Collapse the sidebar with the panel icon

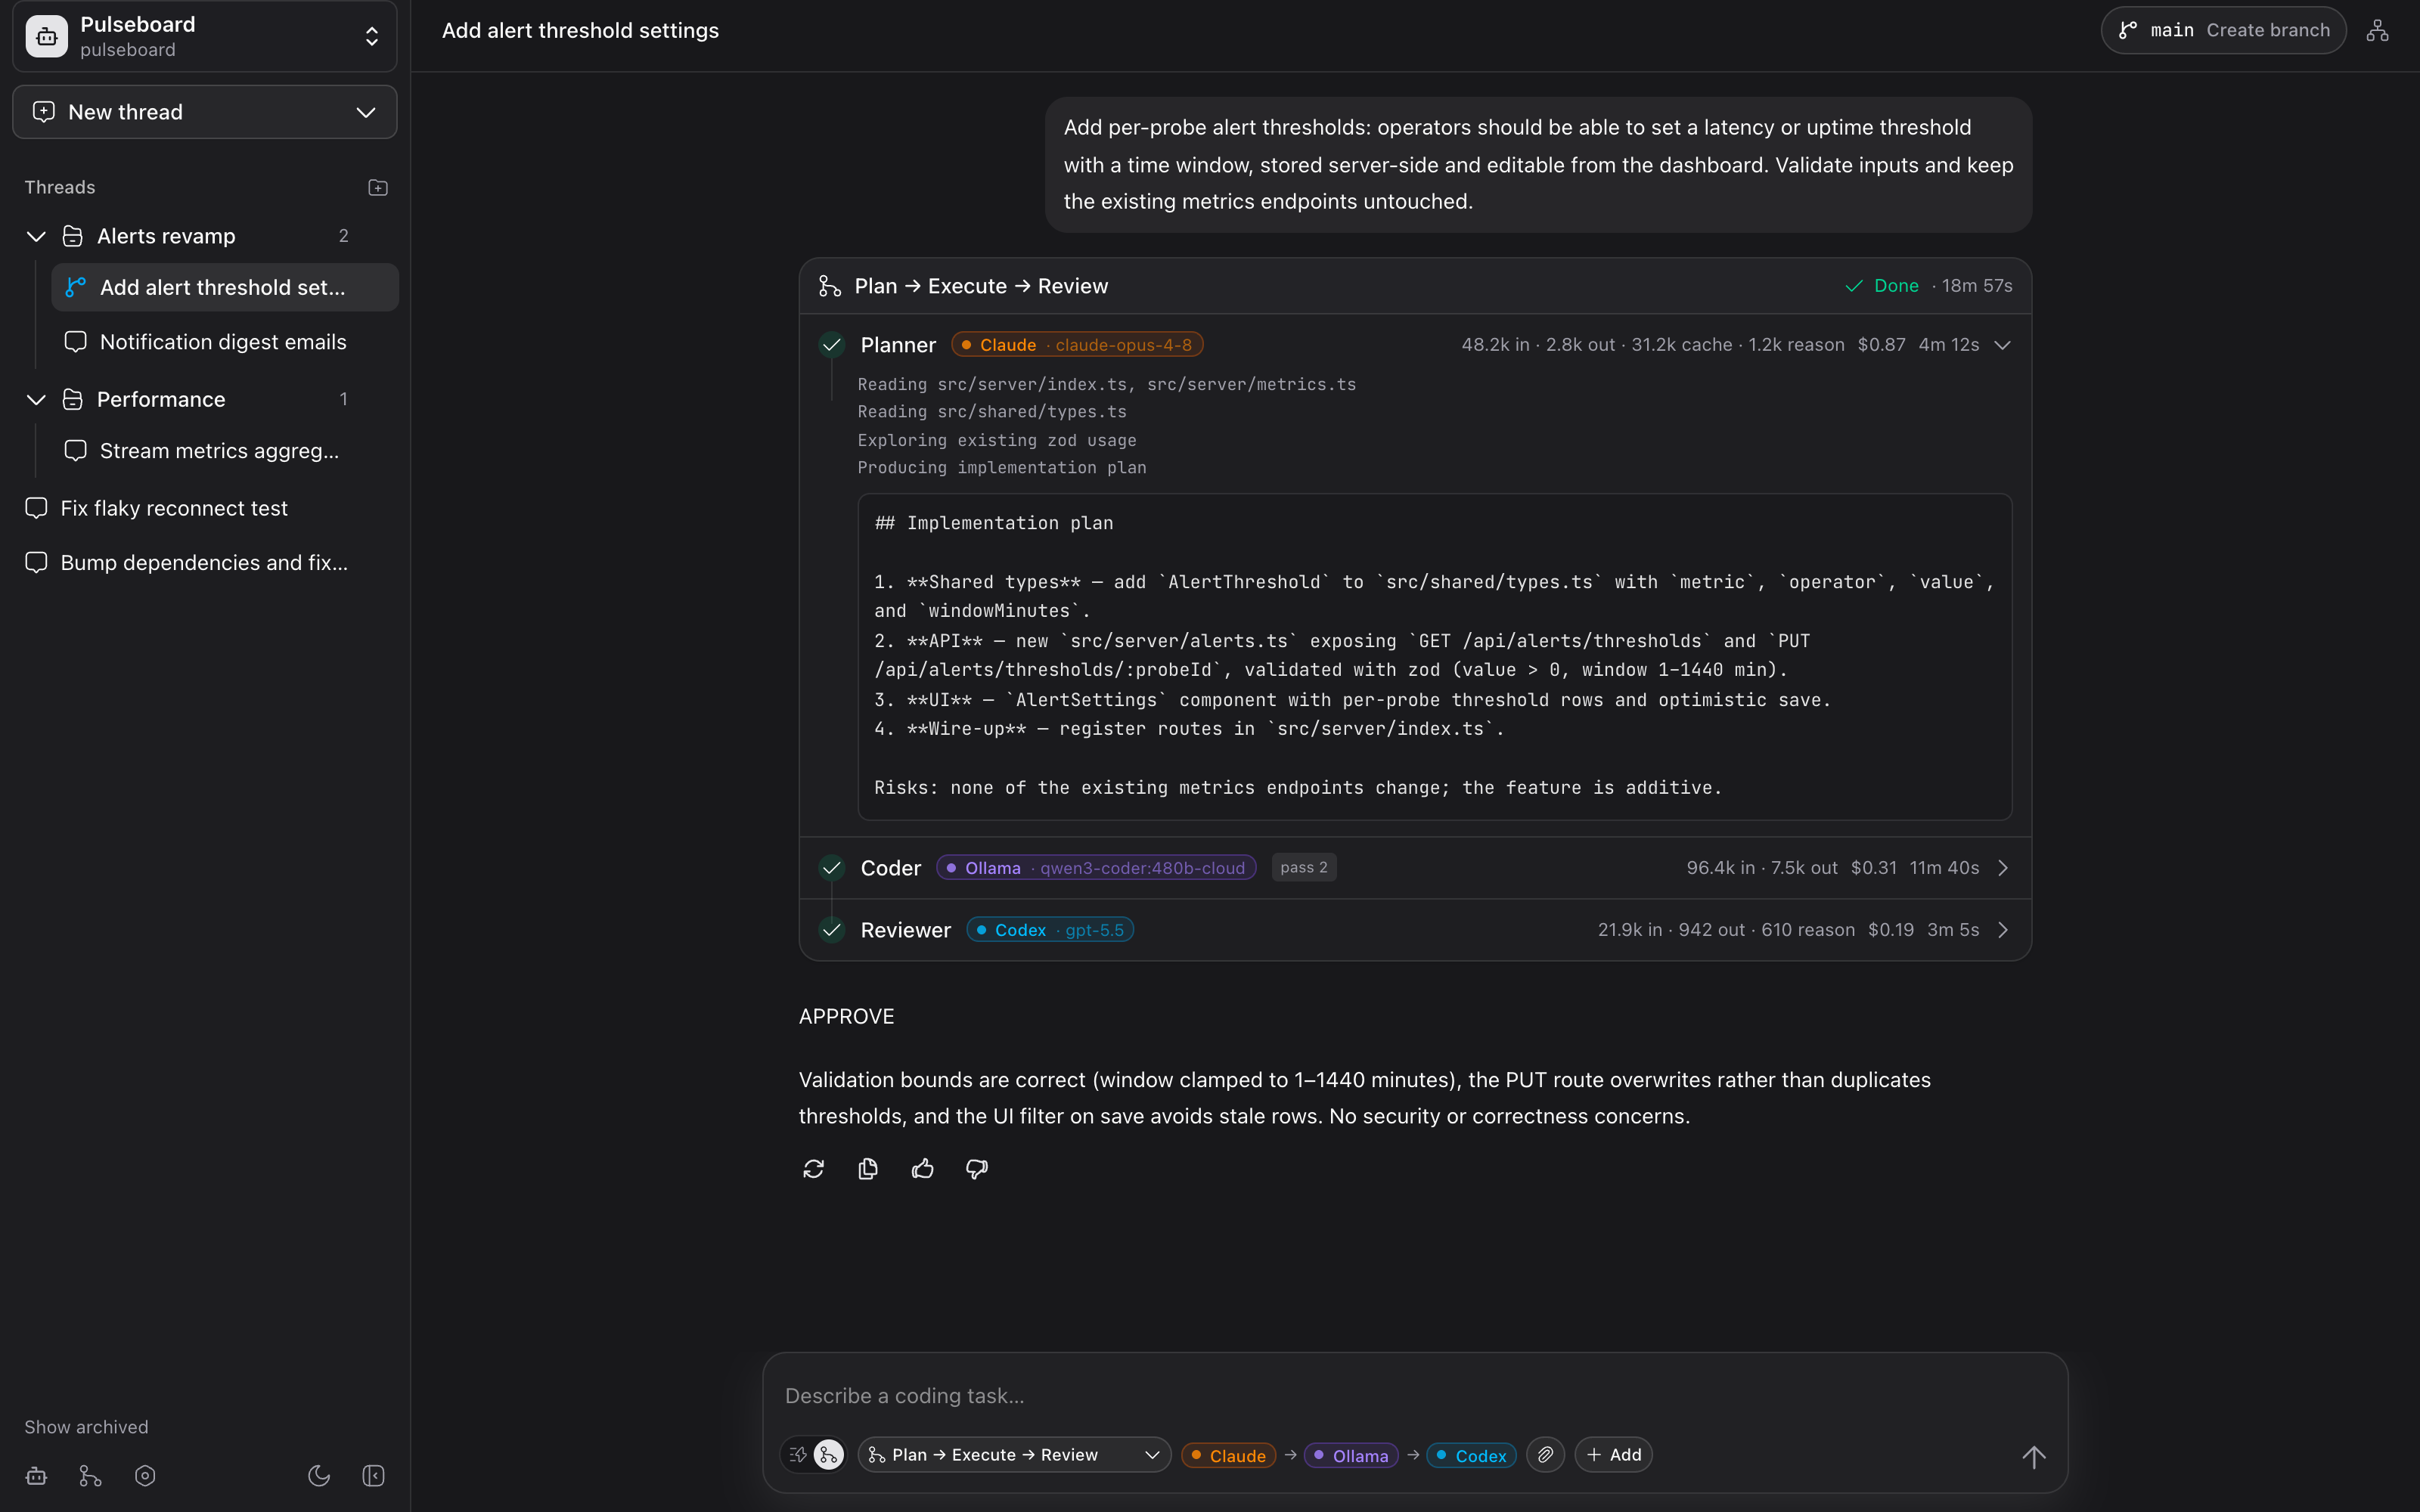point(374,1476)
